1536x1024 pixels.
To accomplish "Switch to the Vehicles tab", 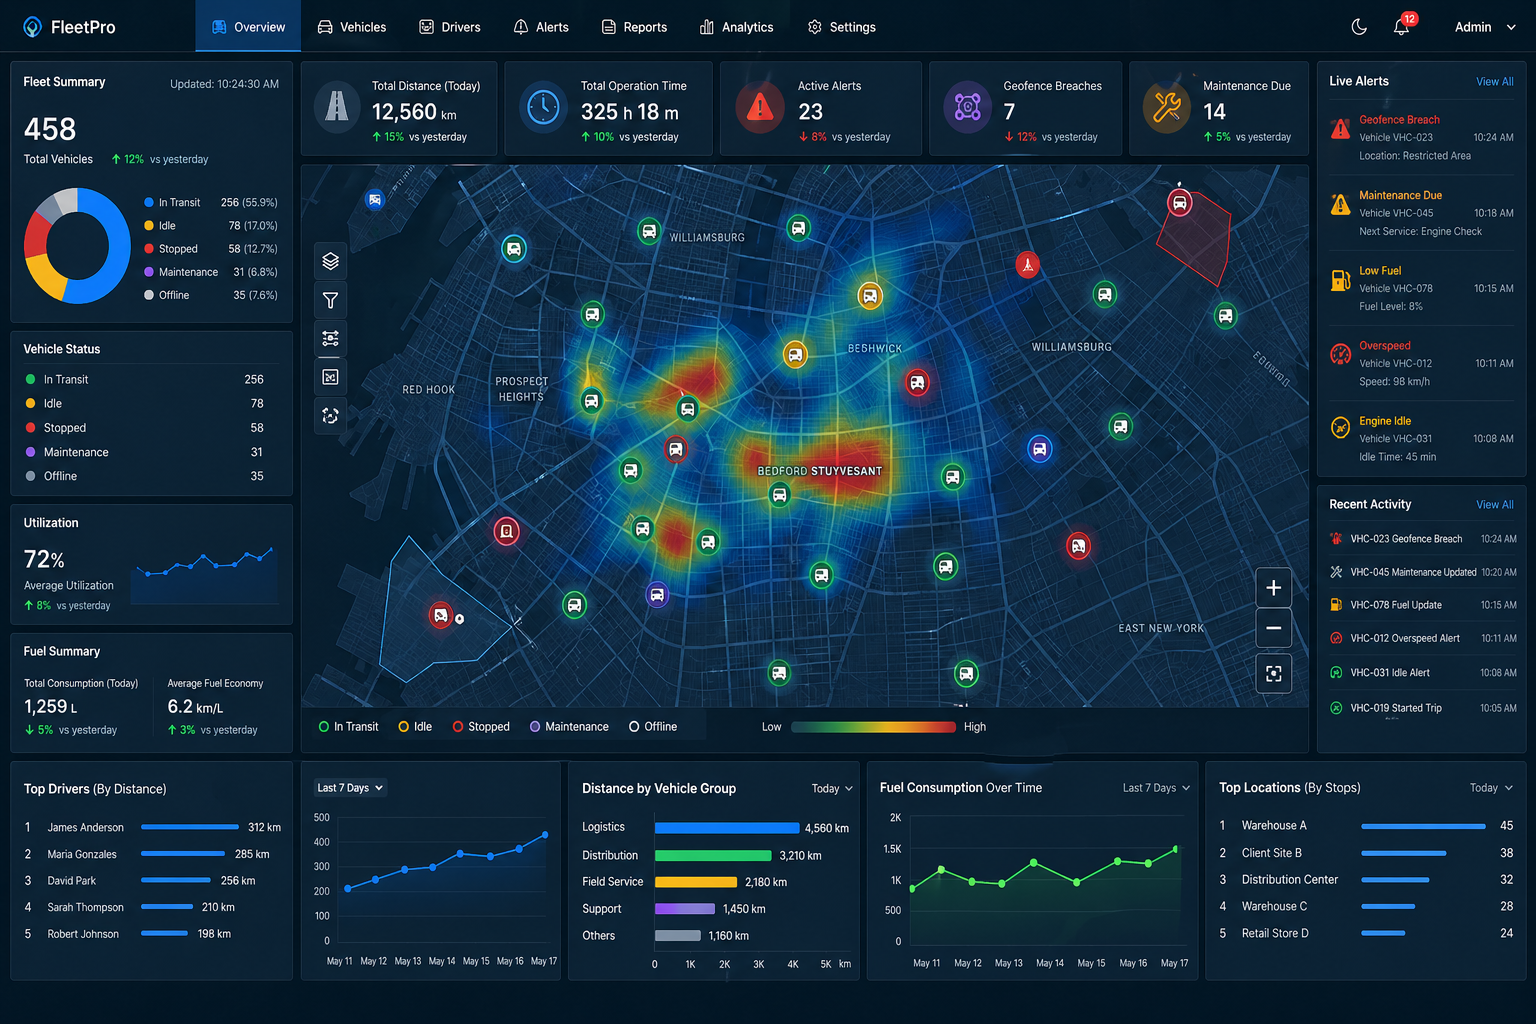I will click(x=351, y=27).
